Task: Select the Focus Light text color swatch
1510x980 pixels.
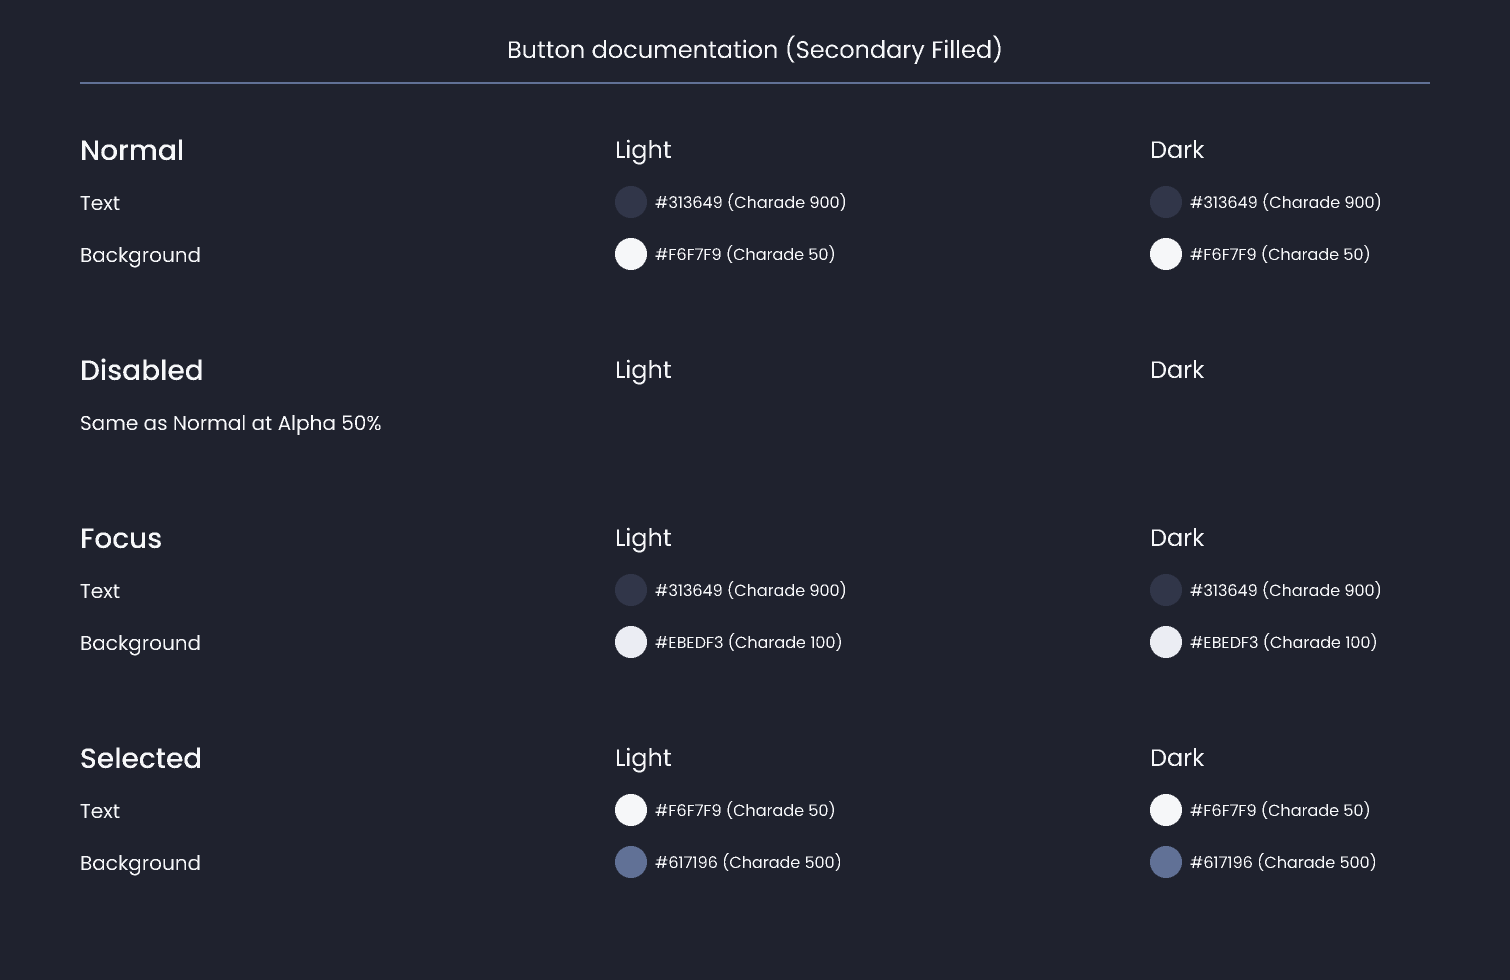Action: [631, 590]
